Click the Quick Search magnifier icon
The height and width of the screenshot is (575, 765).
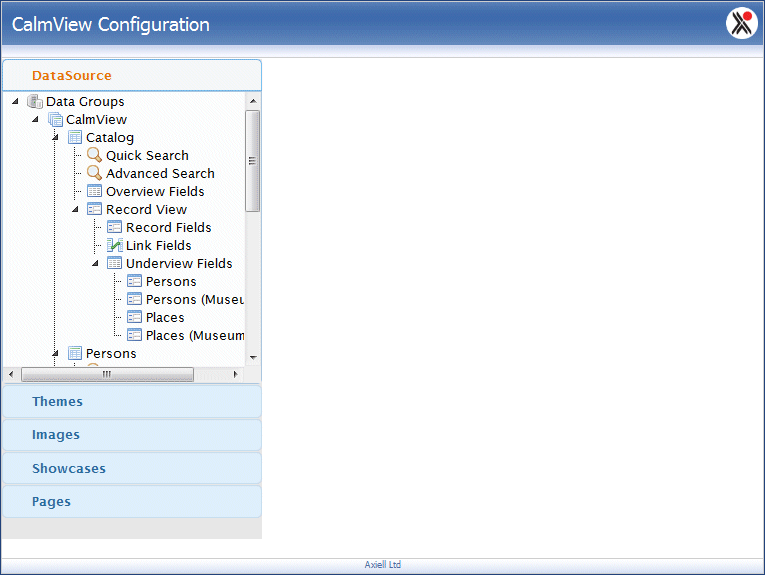94,155
